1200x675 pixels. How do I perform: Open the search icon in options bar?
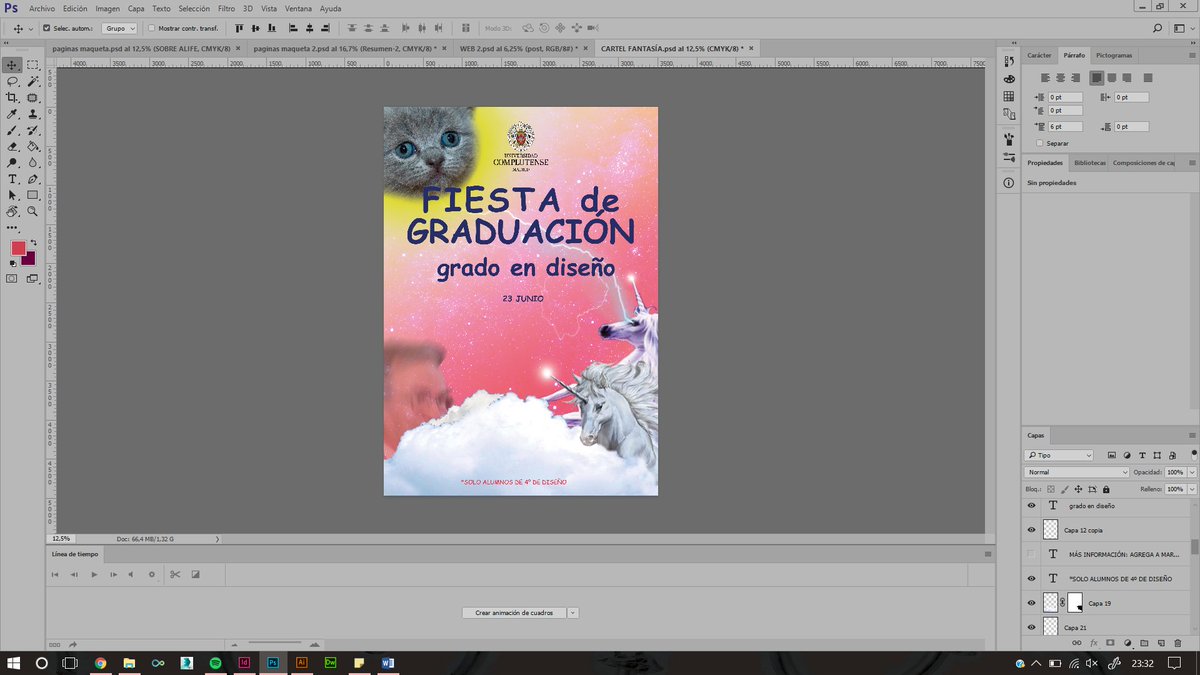tap(1158, 28)
